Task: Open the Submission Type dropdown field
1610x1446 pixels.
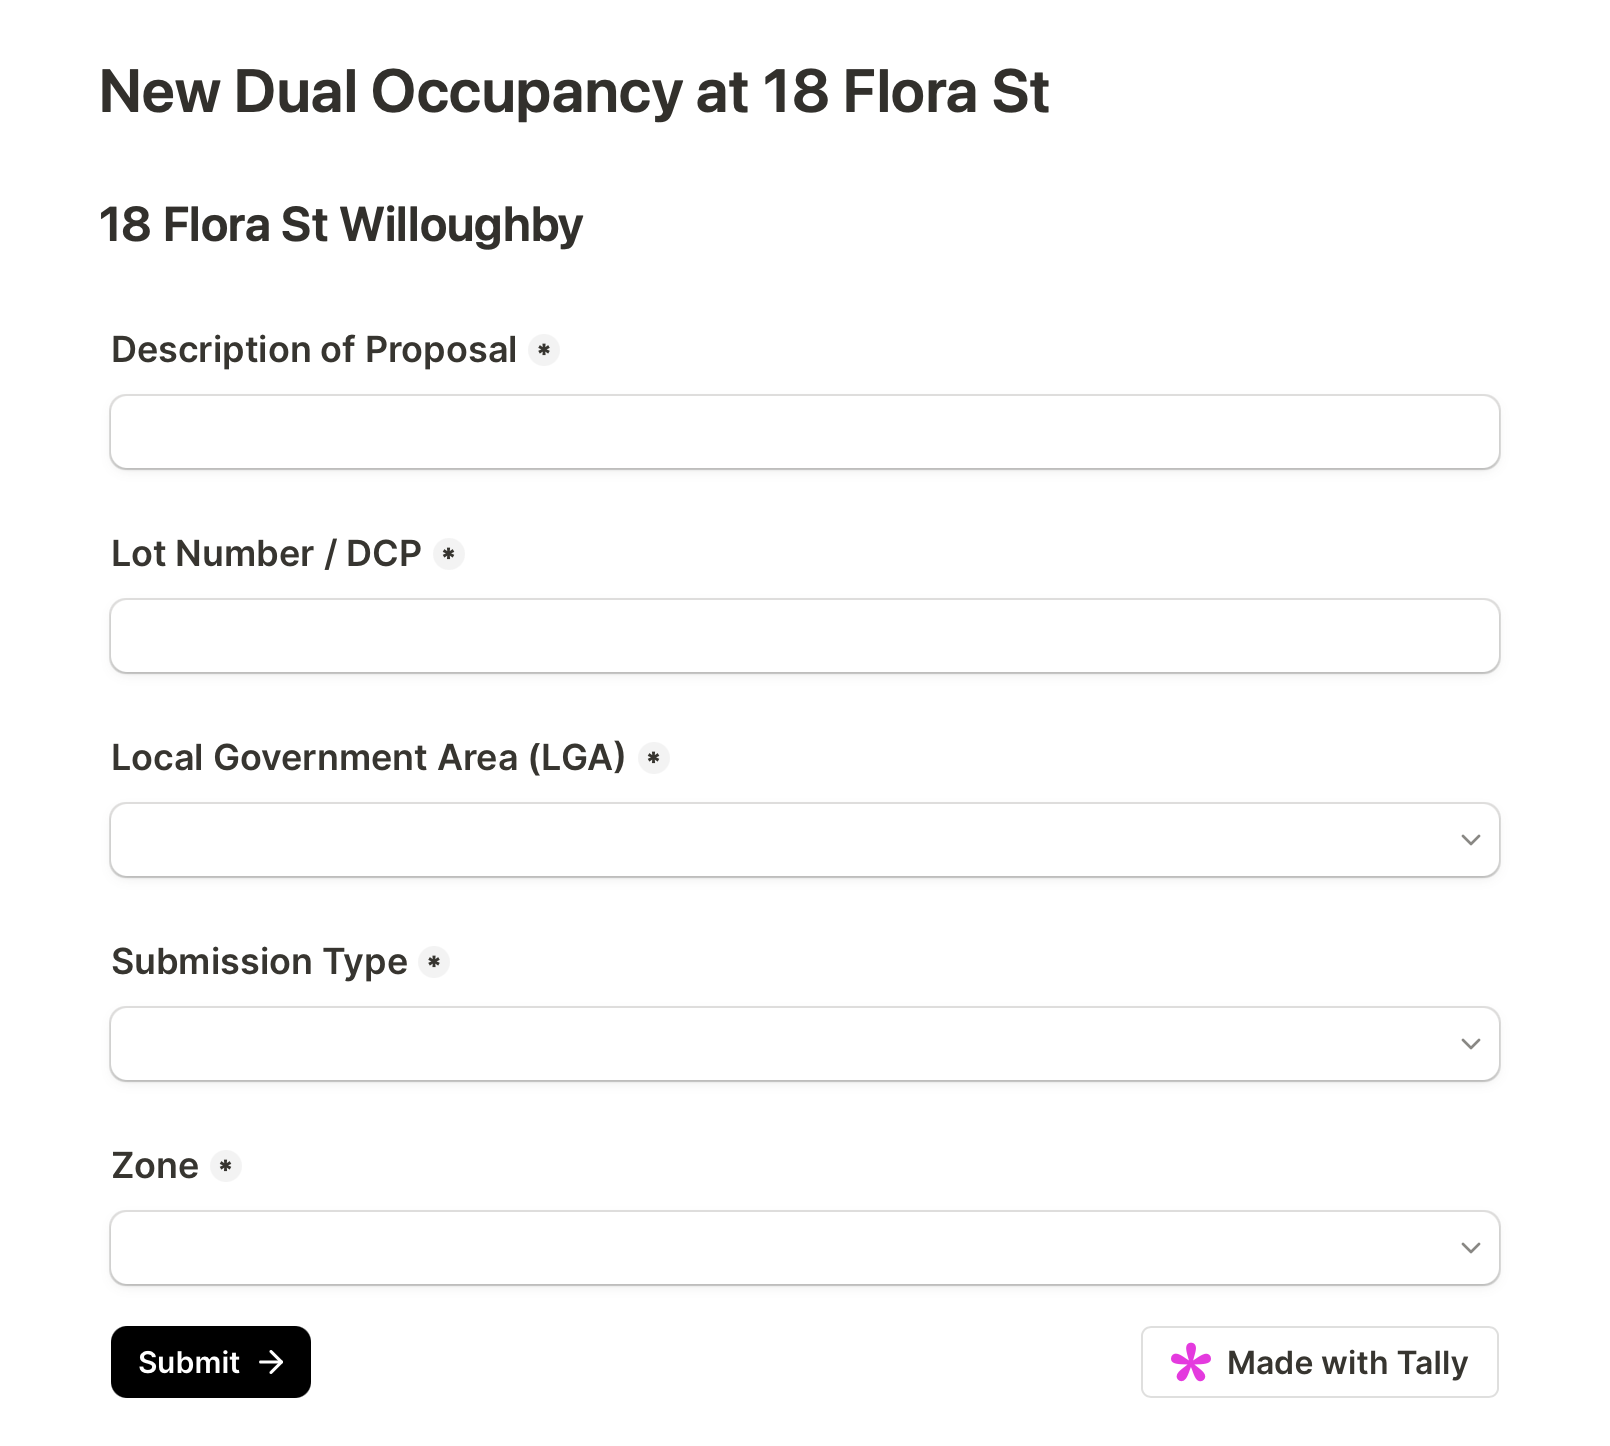Action: [780, 1044]
